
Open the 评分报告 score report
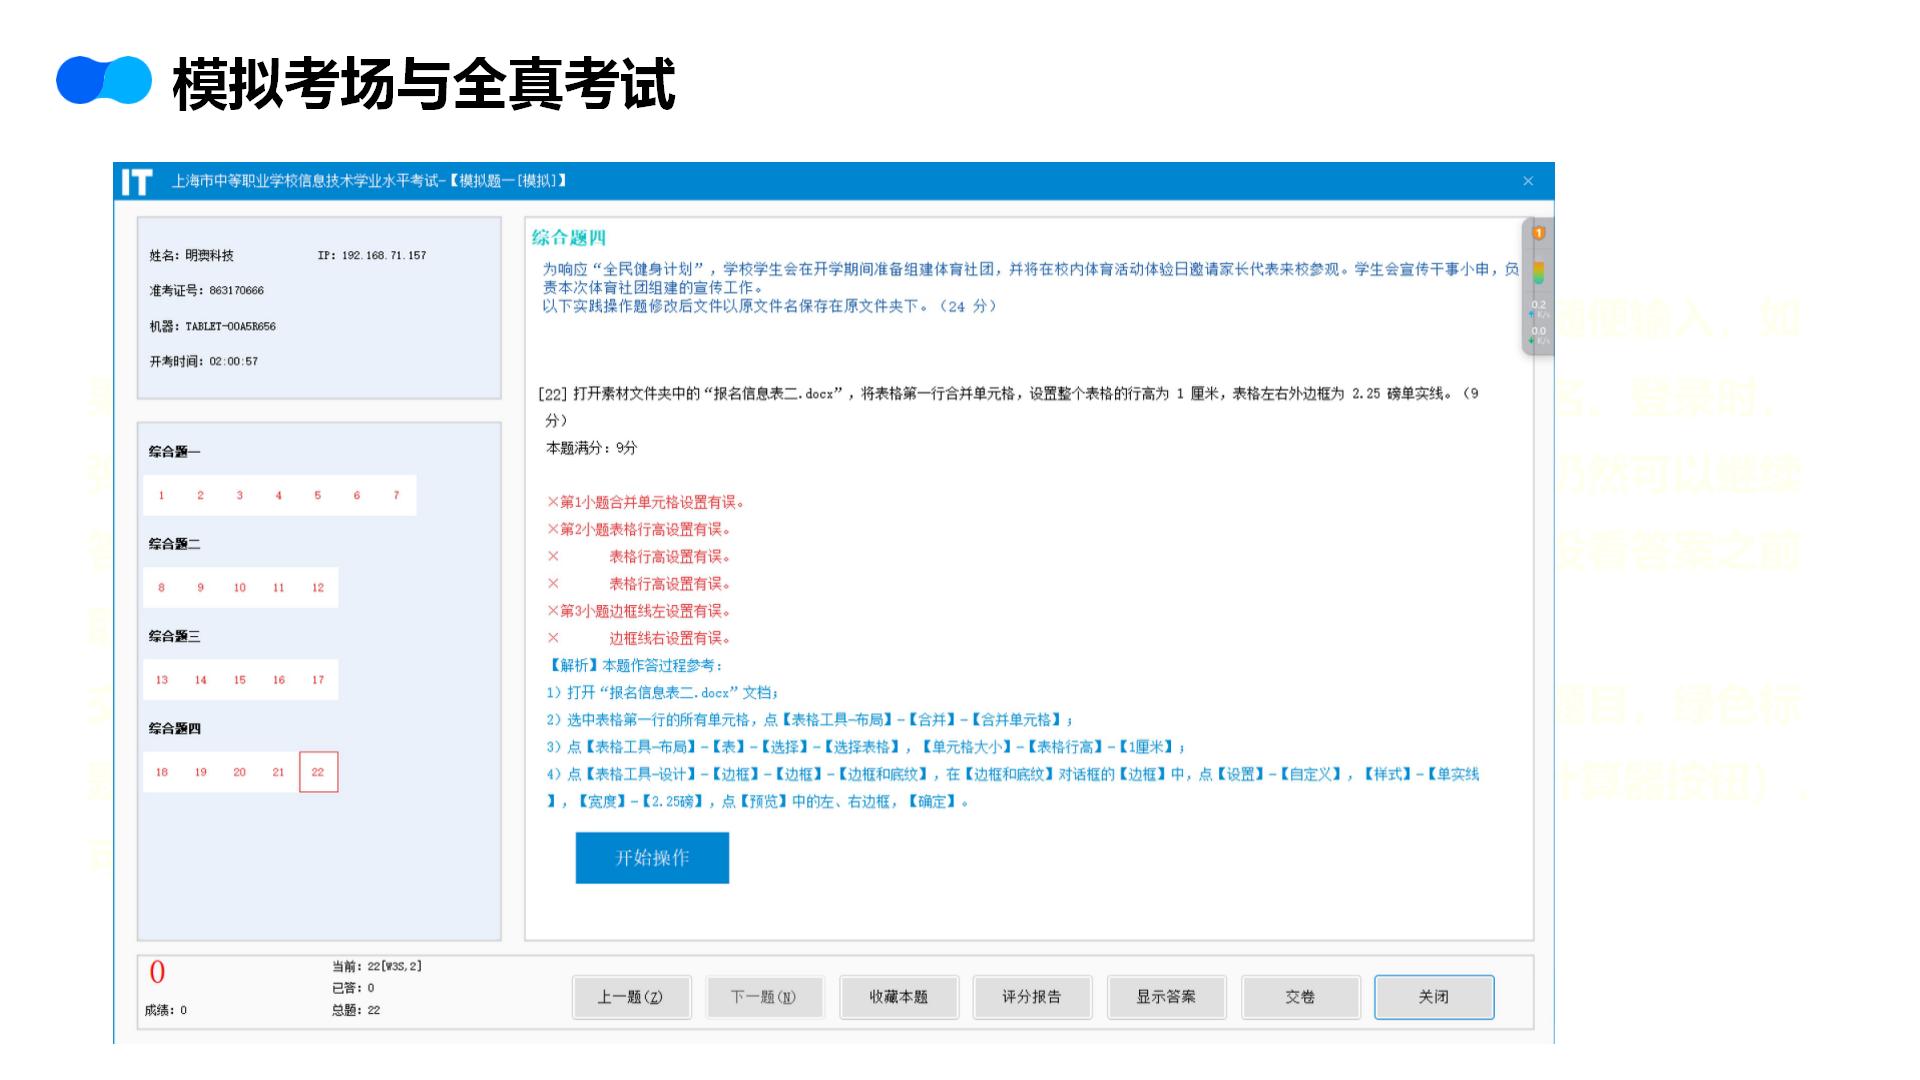point(1032,997)
